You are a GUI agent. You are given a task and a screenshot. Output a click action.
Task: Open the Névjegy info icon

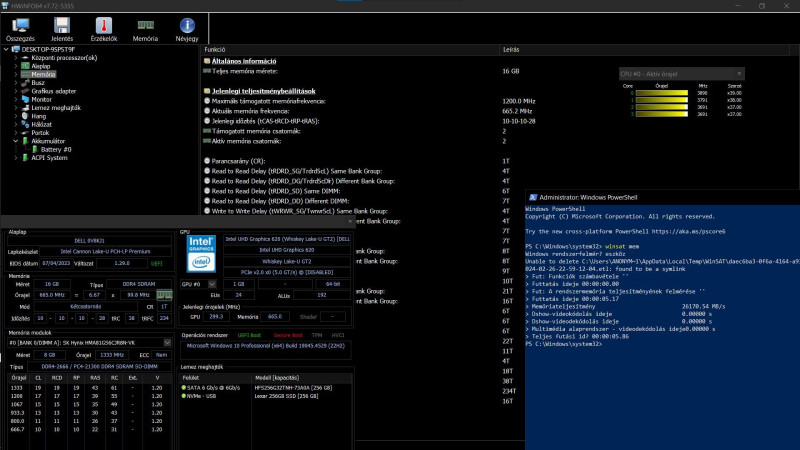point(187,26)
